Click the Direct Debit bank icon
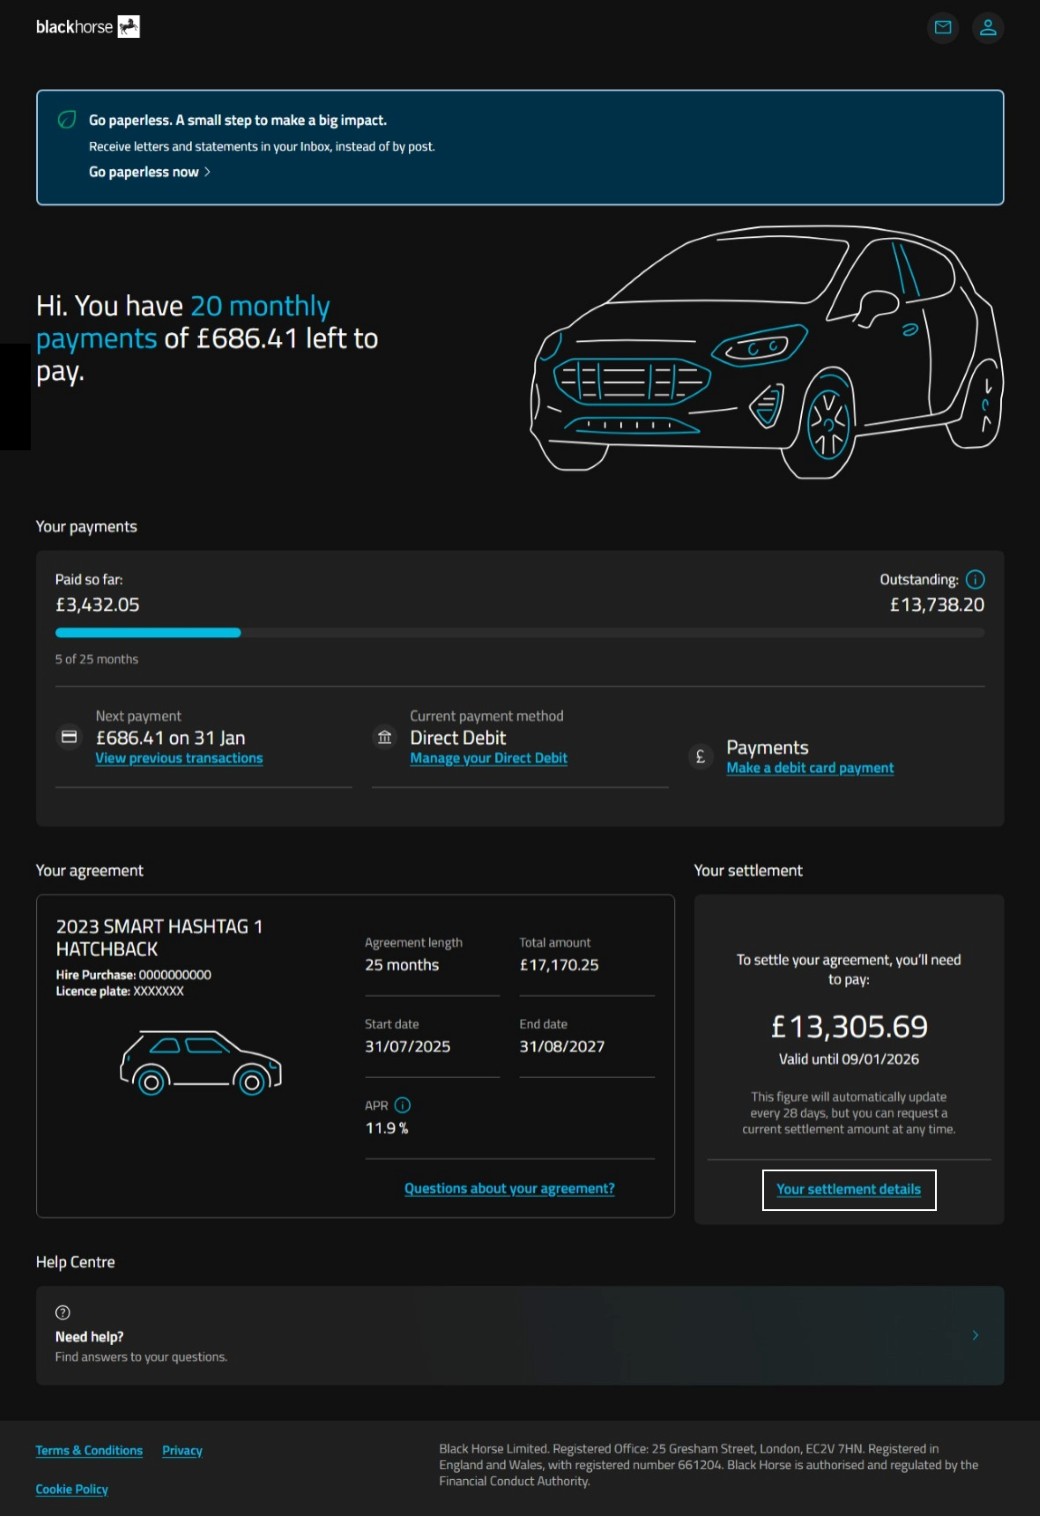Viewport: 1040px width, 1517px height. tap(385, 737)
